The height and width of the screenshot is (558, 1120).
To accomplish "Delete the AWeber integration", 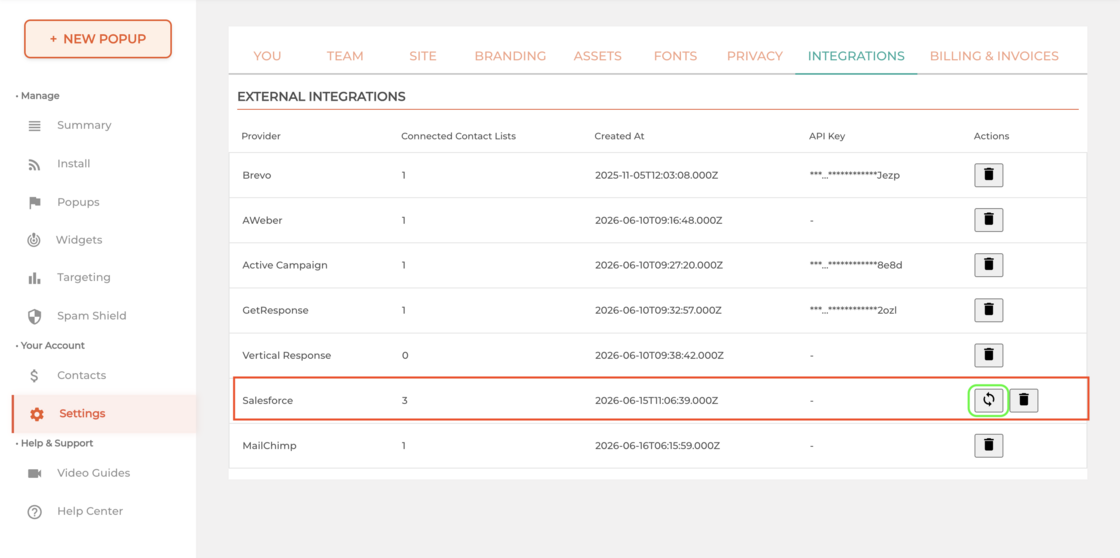I will point(989,220).
